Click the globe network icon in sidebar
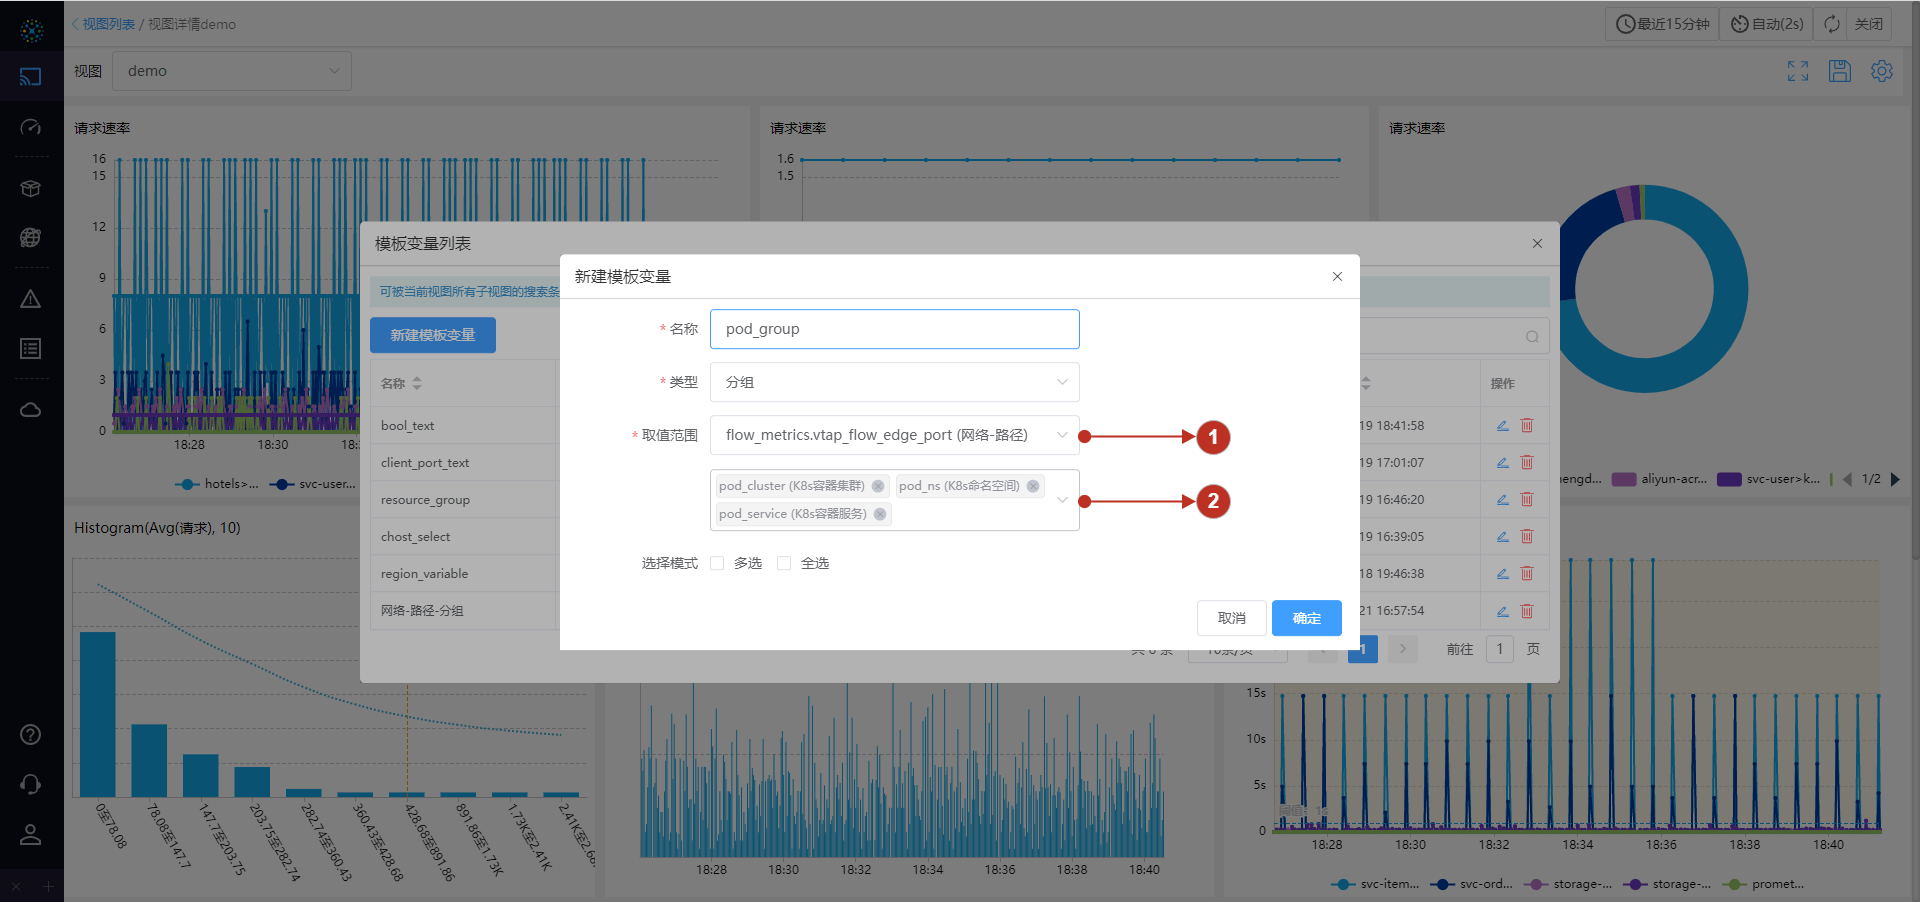This screenshot has height=902, width=1920. pyautogui.click(x=31, y=237)
